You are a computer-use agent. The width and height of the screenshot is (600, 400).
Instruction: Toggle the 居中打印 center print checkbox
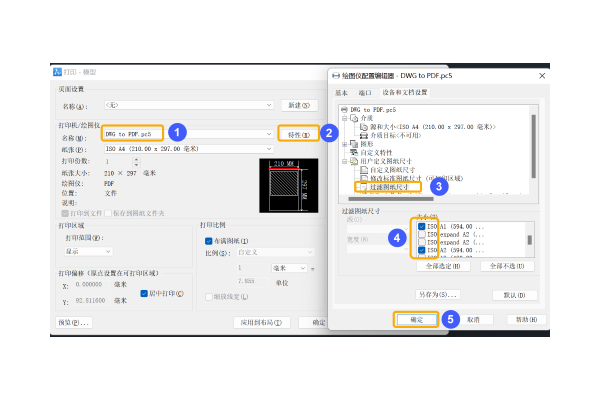(144, 294)
